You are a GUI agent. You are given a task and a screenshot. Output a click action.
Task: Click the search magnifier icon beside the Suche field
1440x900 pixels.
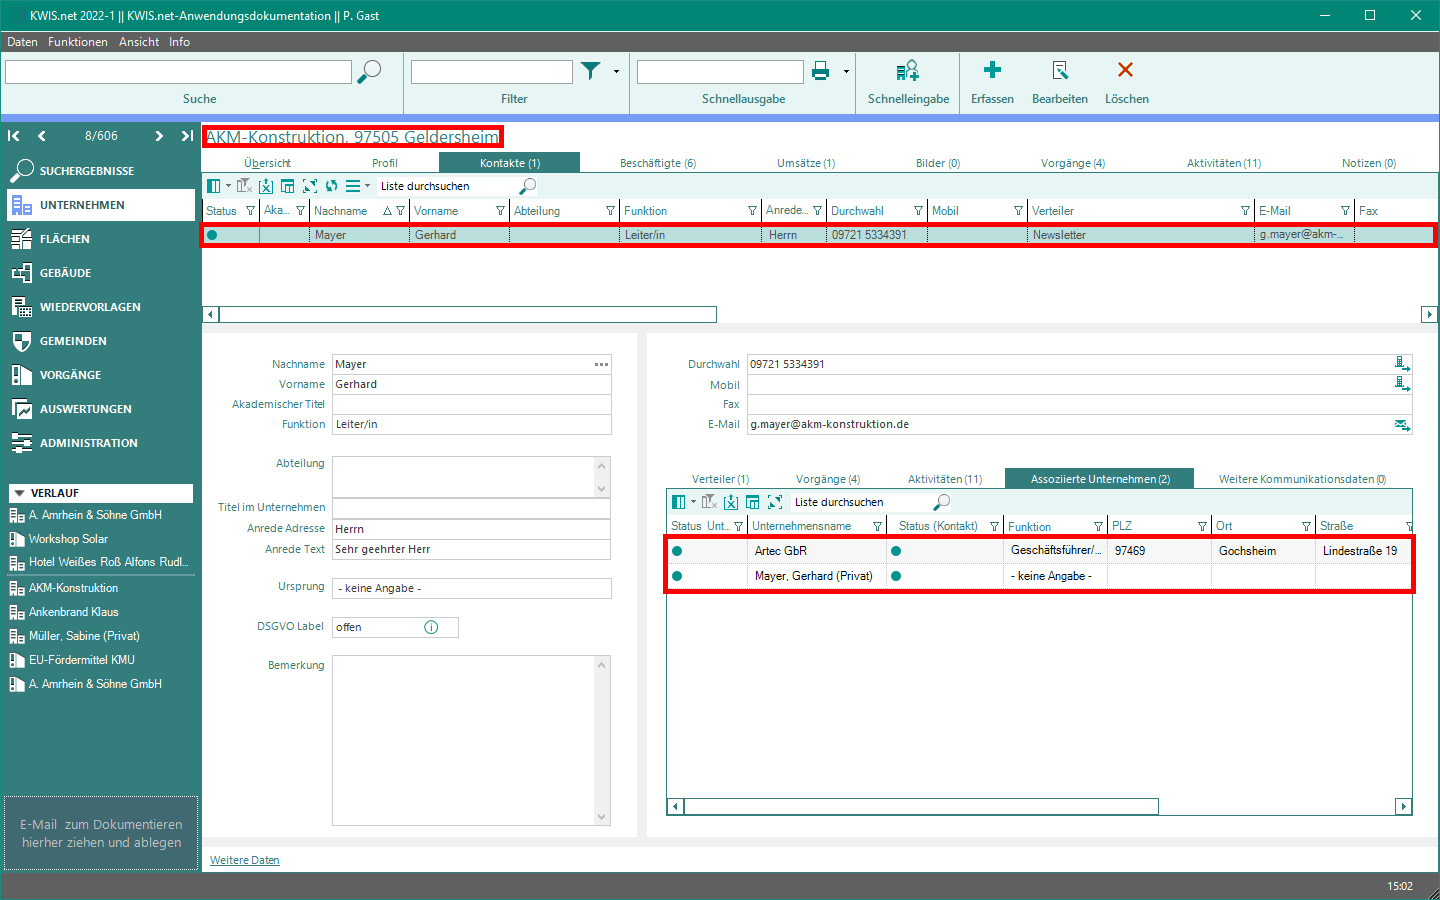pyautogui.click(x=369, y=72)
